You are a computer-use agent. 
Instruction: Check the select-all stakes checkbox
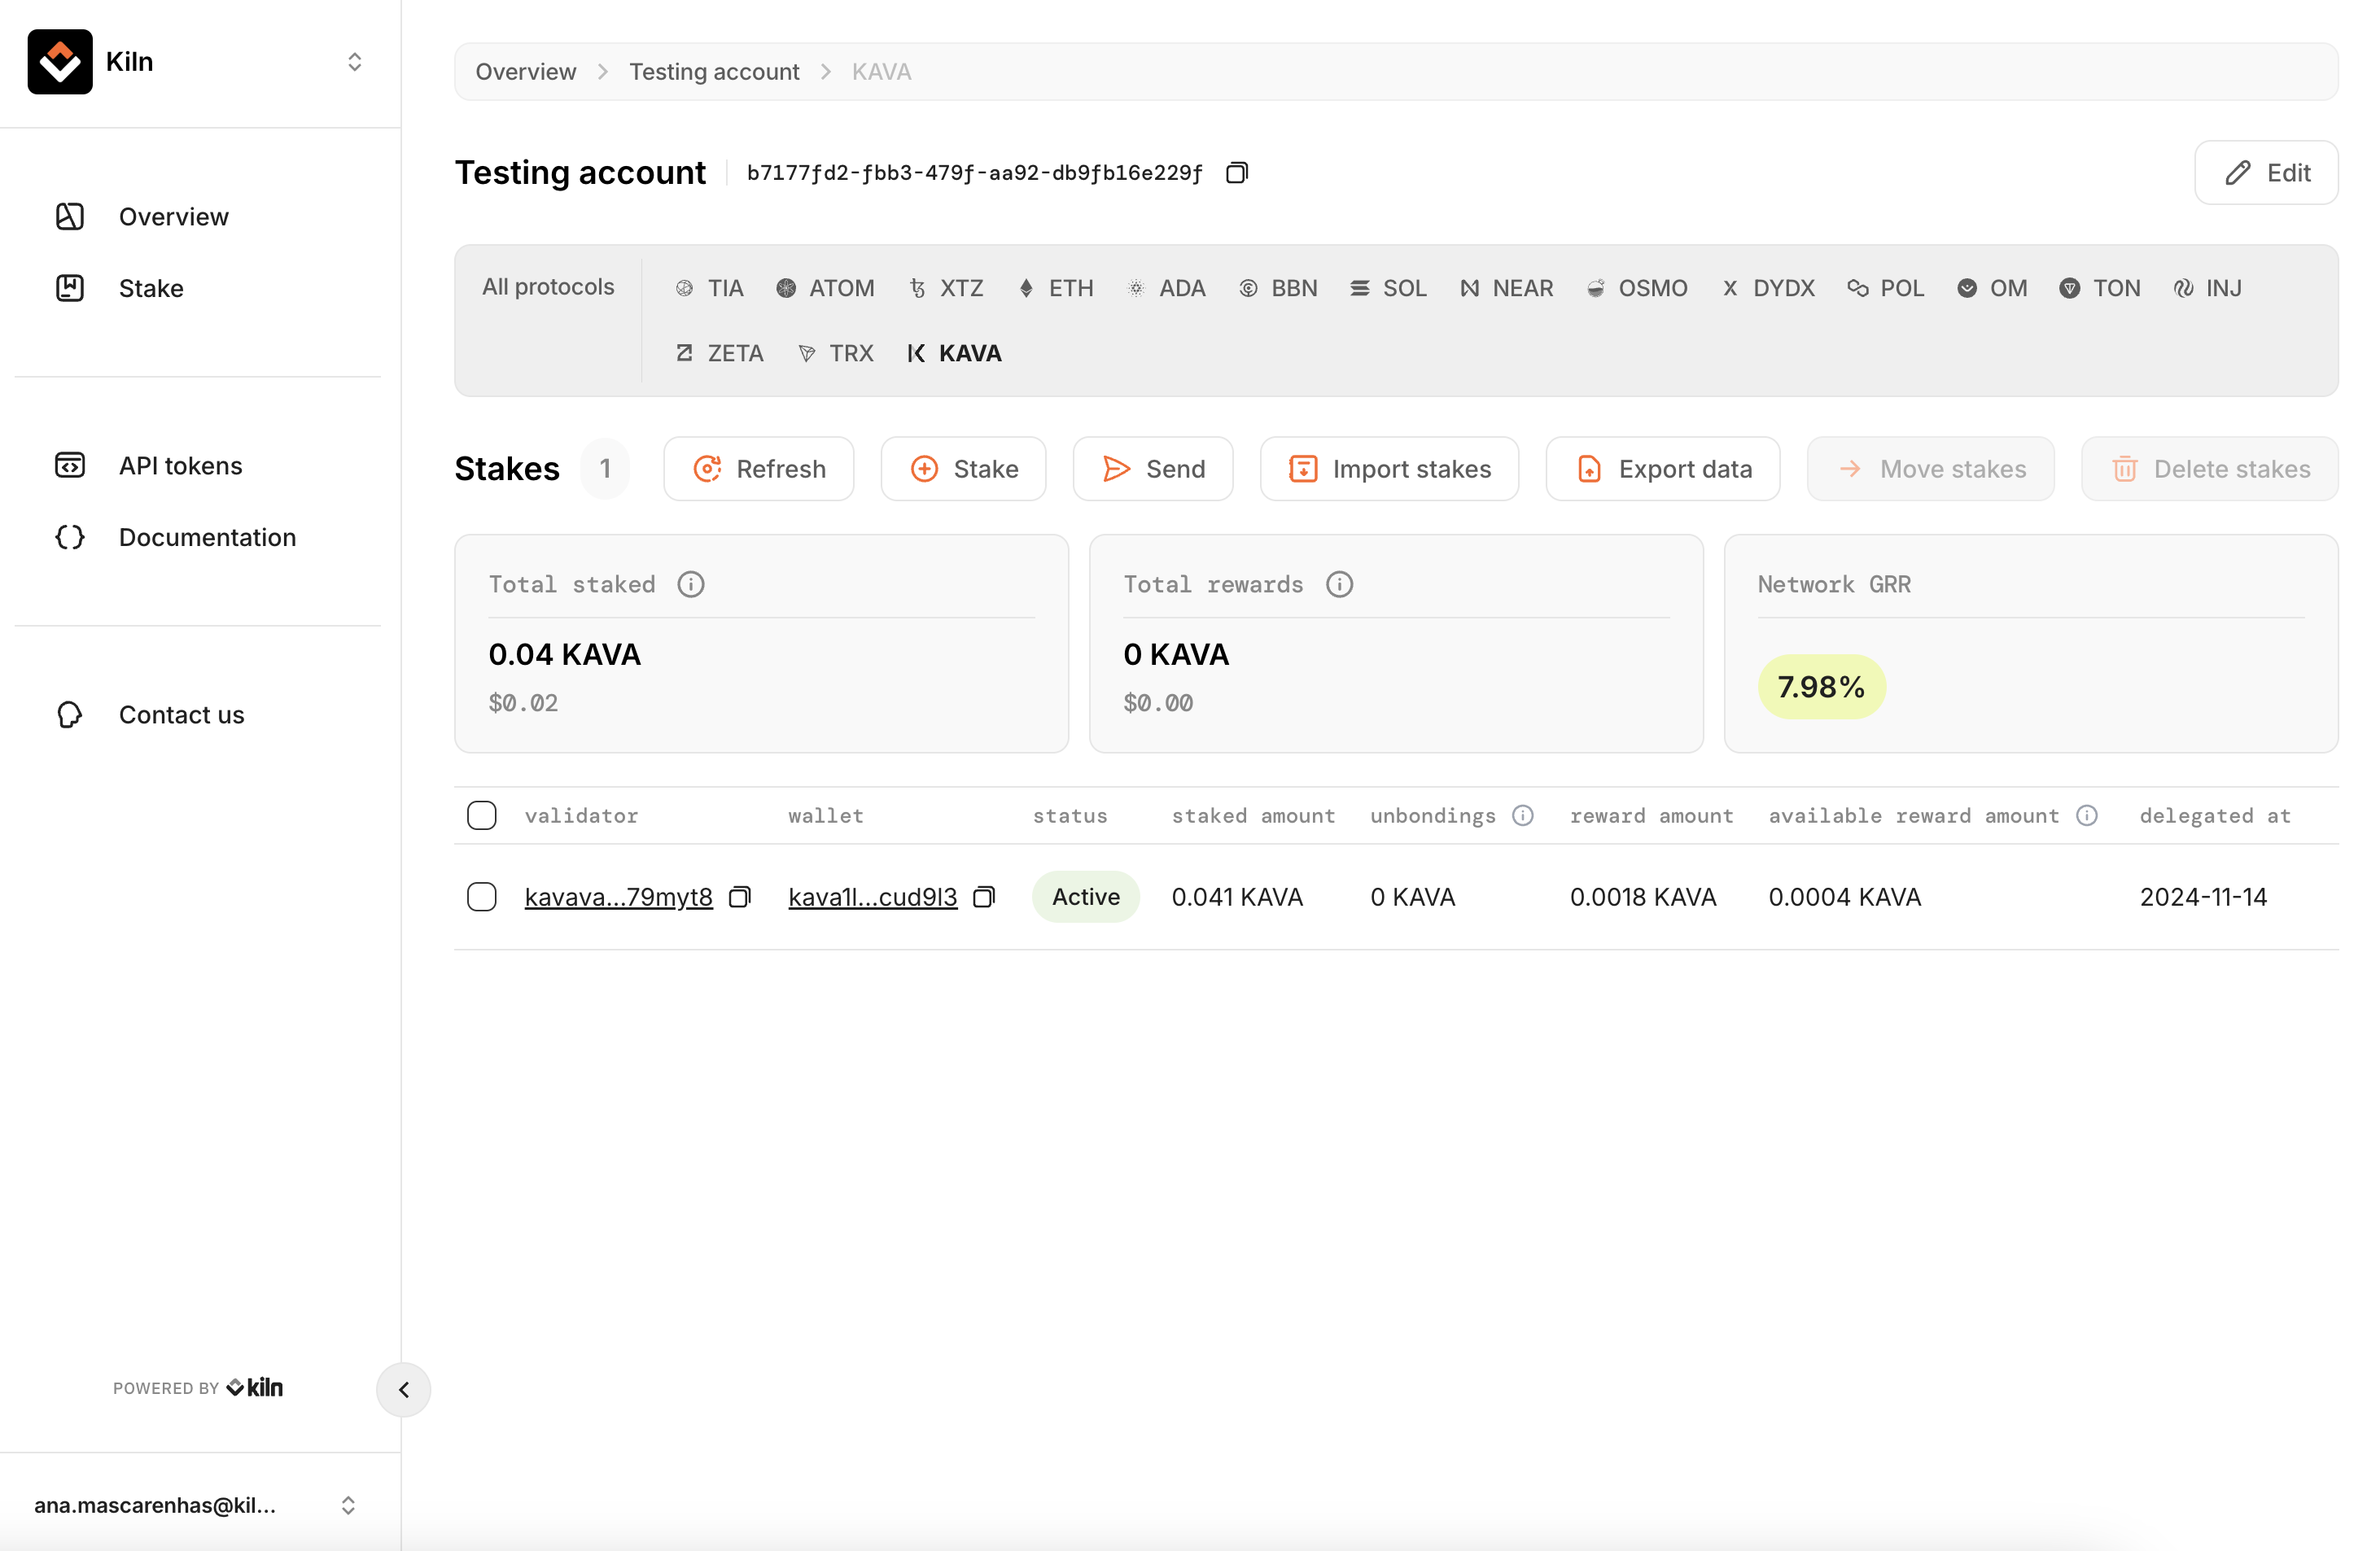point(482,815)
